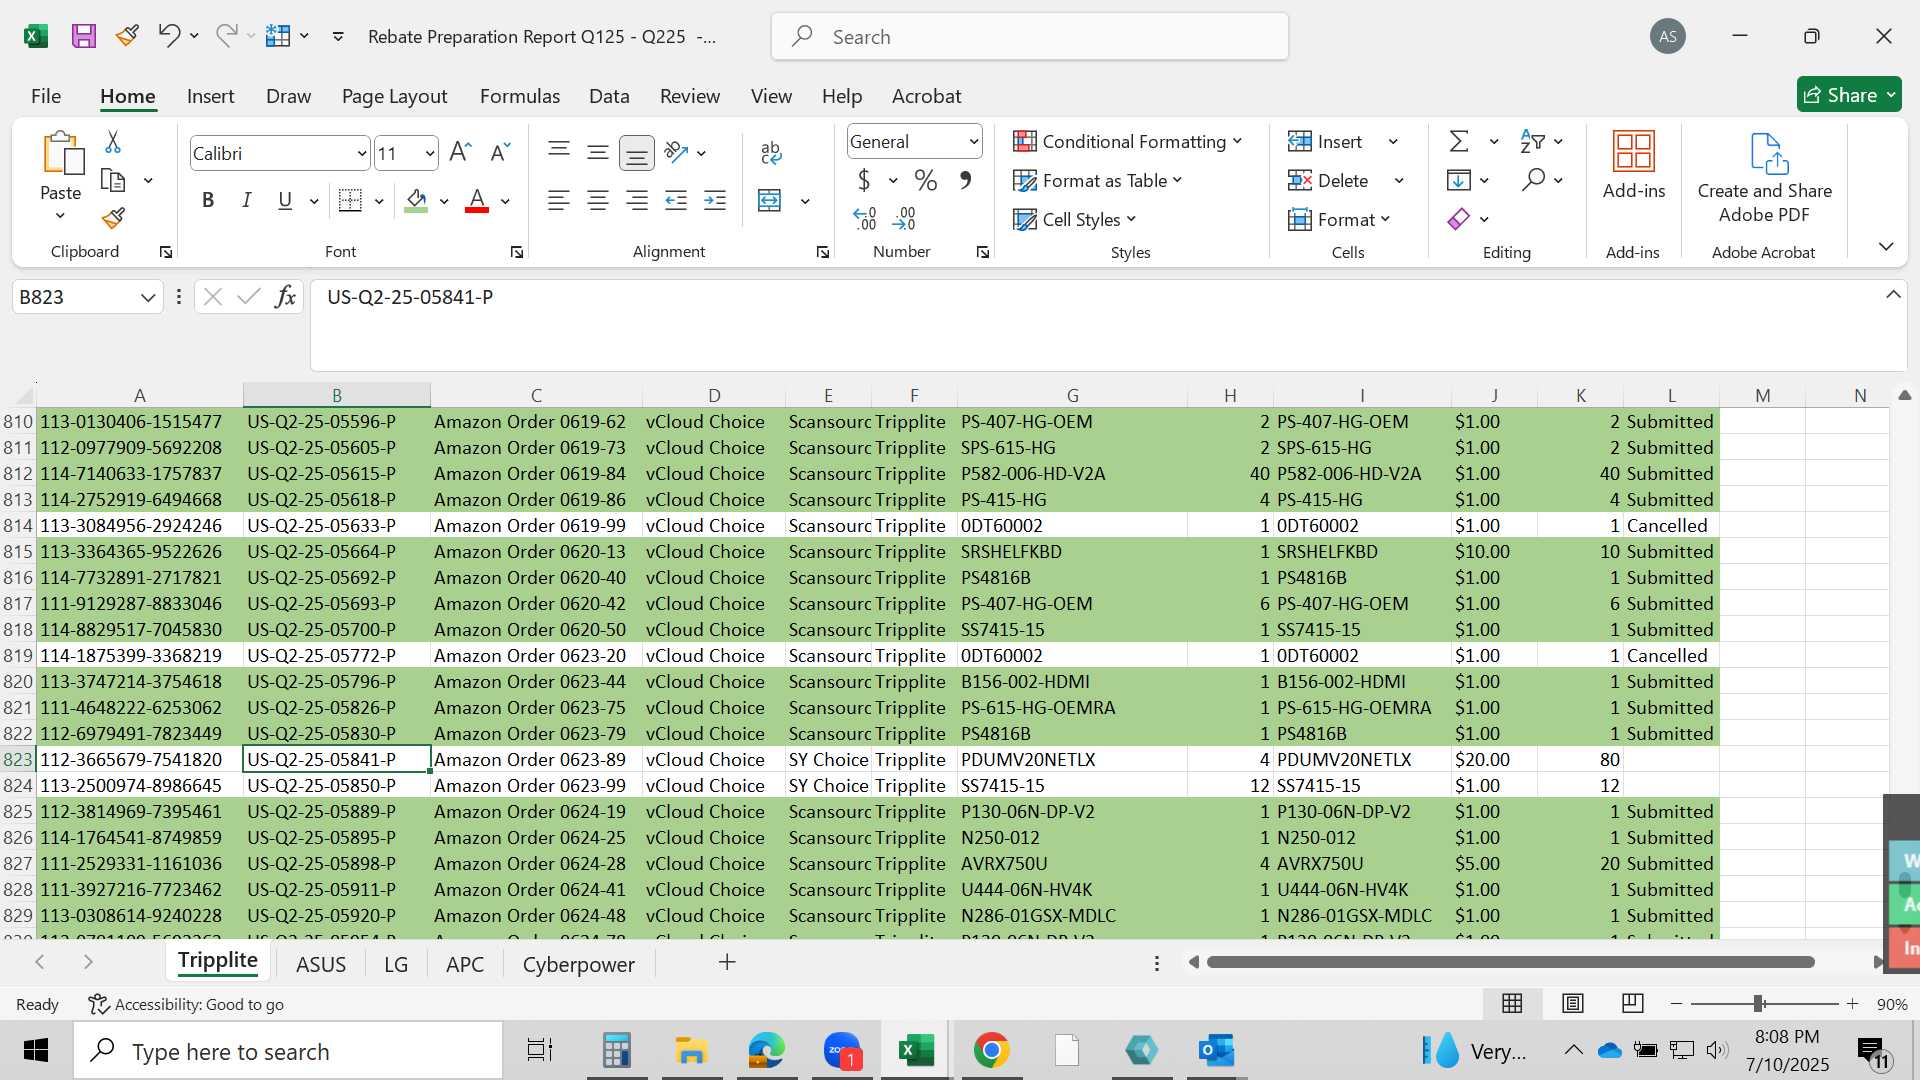Toggle Underline formatting
This screenshot has height=1080, width=1920.
[285, 200]
